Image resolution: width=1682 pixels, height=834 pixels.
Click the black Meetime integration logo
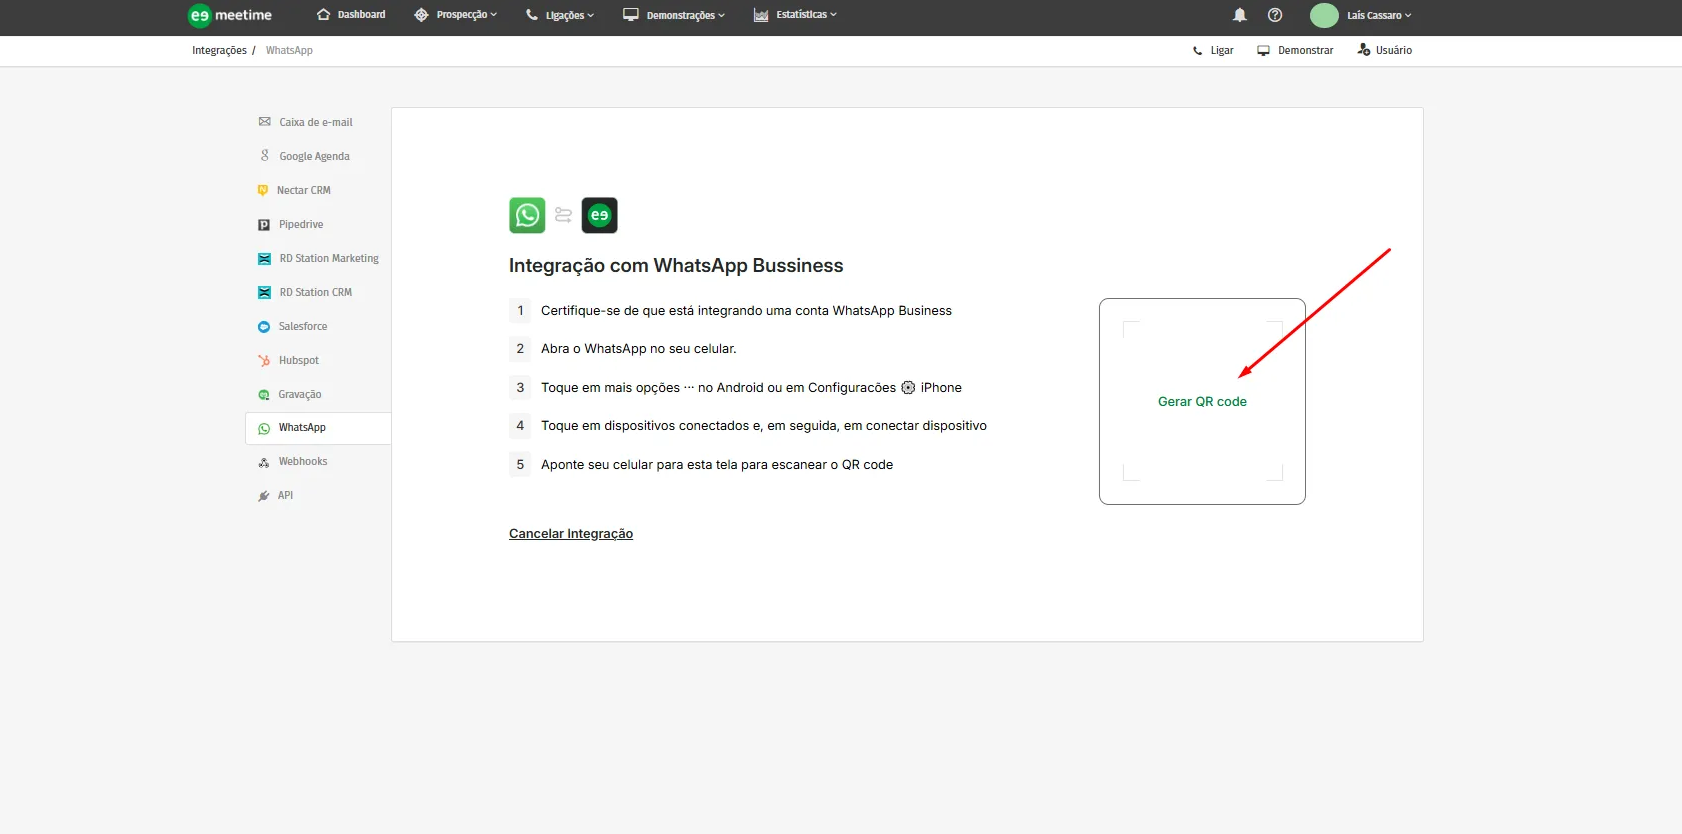point(600,215)
